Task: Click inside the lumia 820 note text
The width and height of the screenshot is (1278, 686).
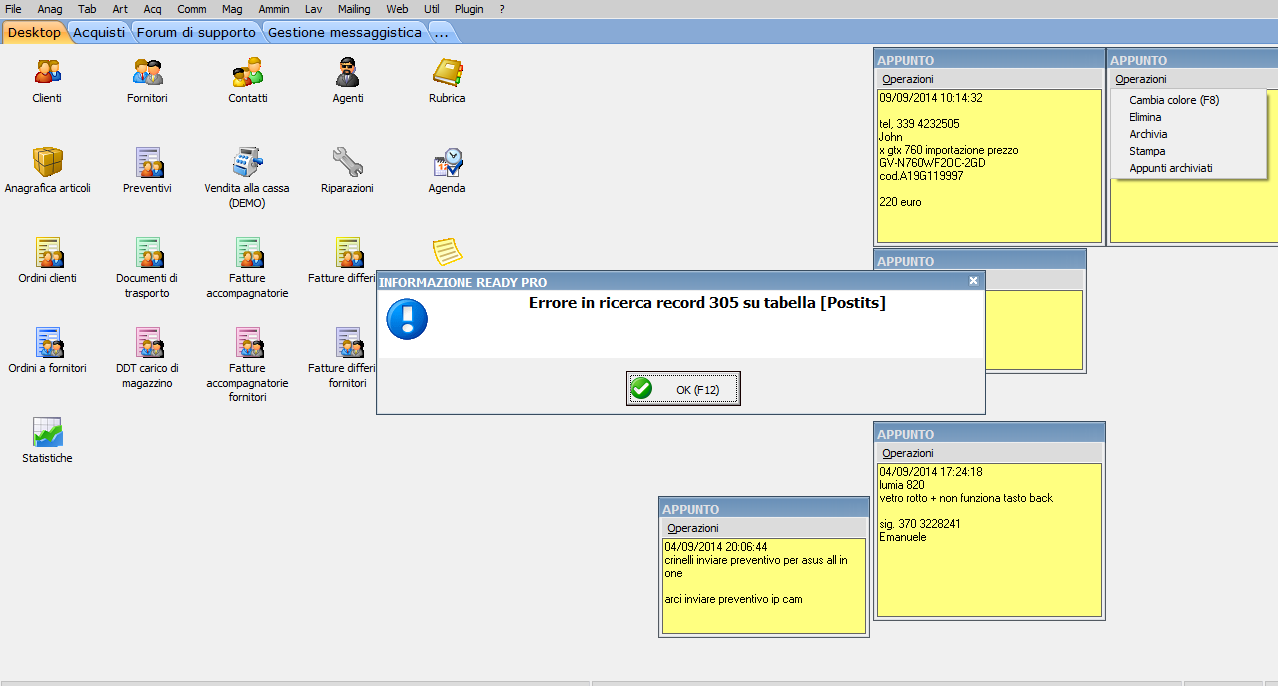Action: [989, 540]
